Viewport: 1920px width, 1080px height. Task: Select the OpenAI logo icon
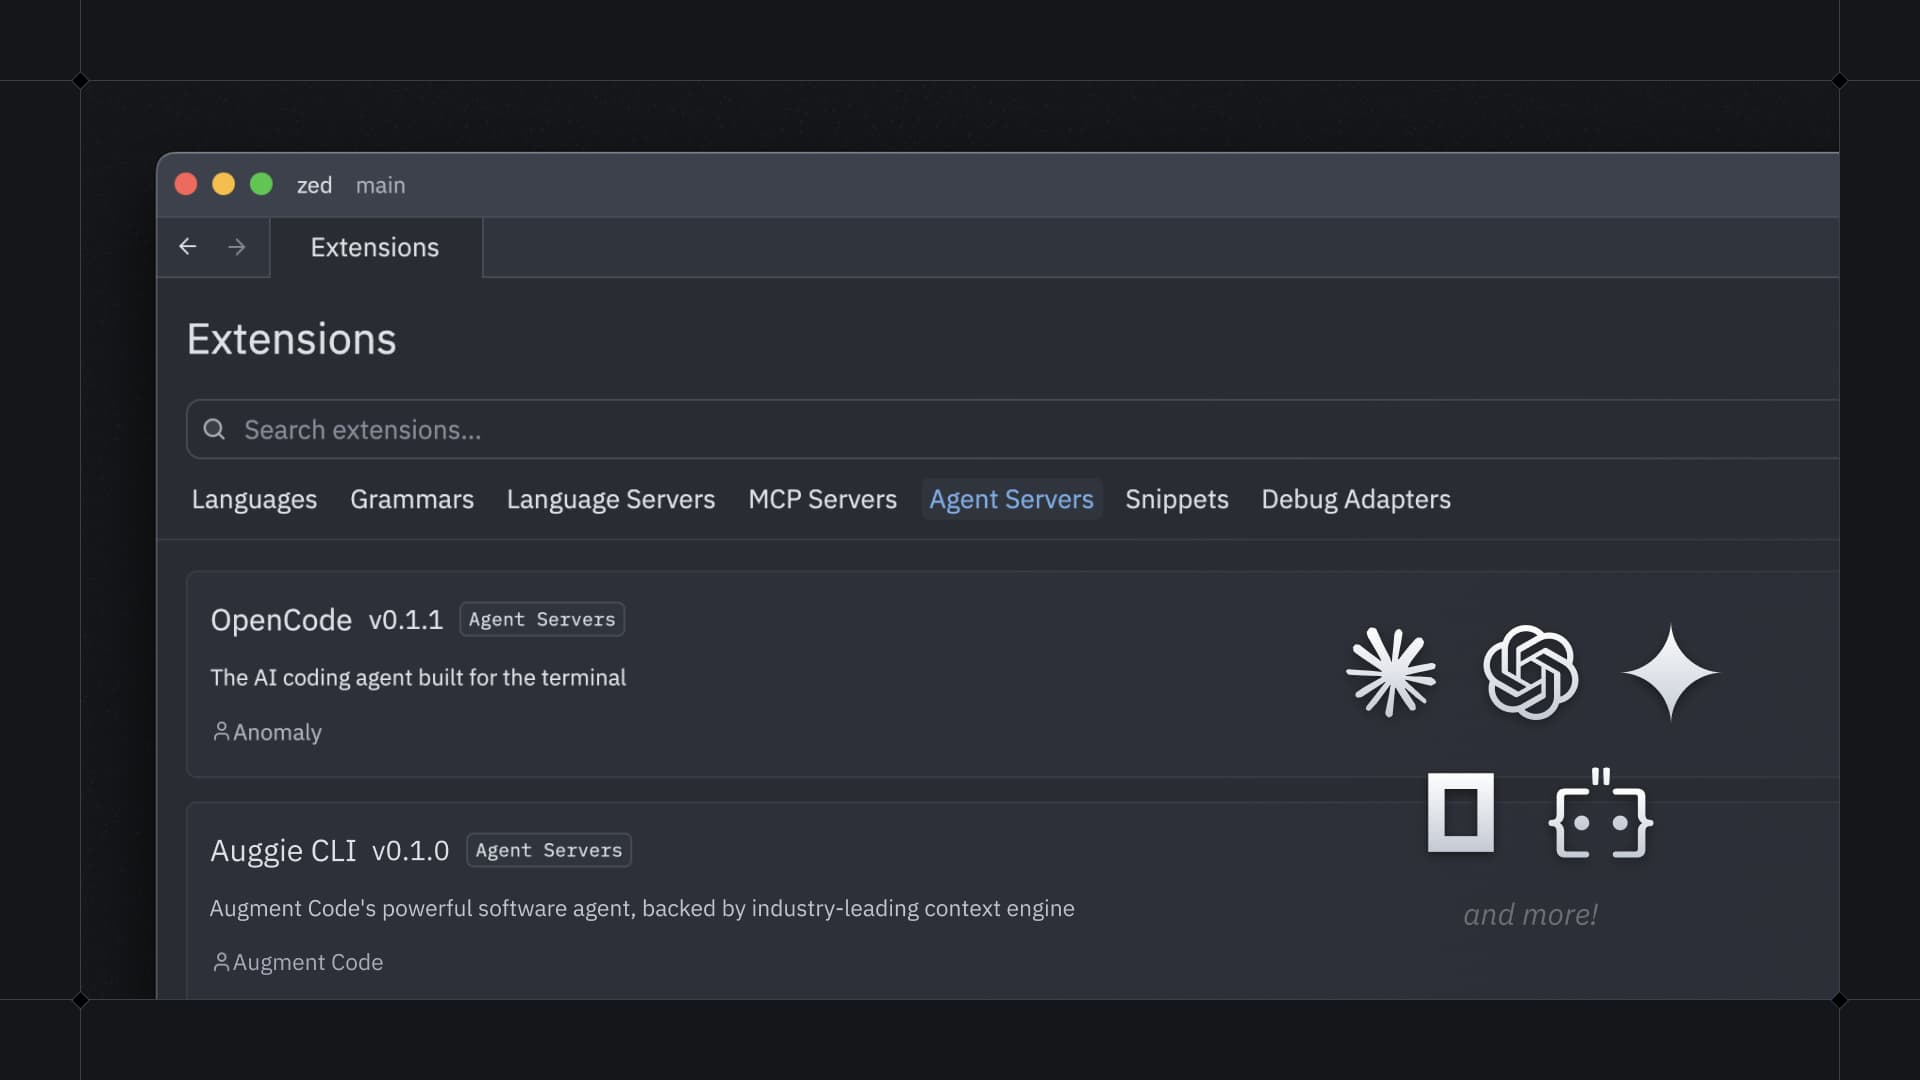pos(1531,673)
